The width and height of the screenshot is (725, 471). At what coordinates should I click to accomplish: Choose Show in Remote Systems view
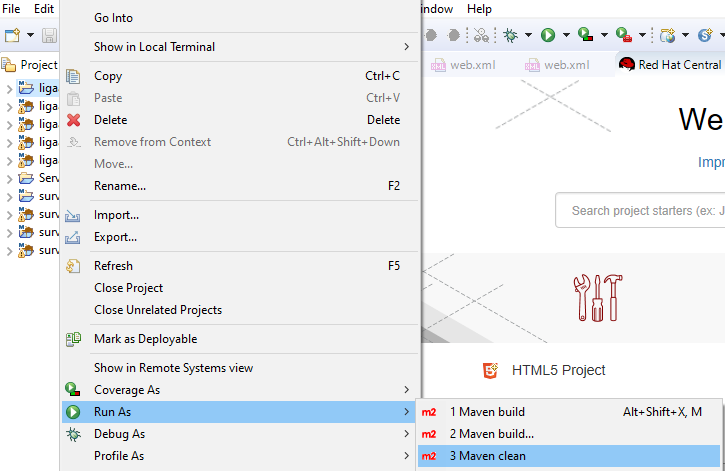pyautogui.click(x=240, y=368)
